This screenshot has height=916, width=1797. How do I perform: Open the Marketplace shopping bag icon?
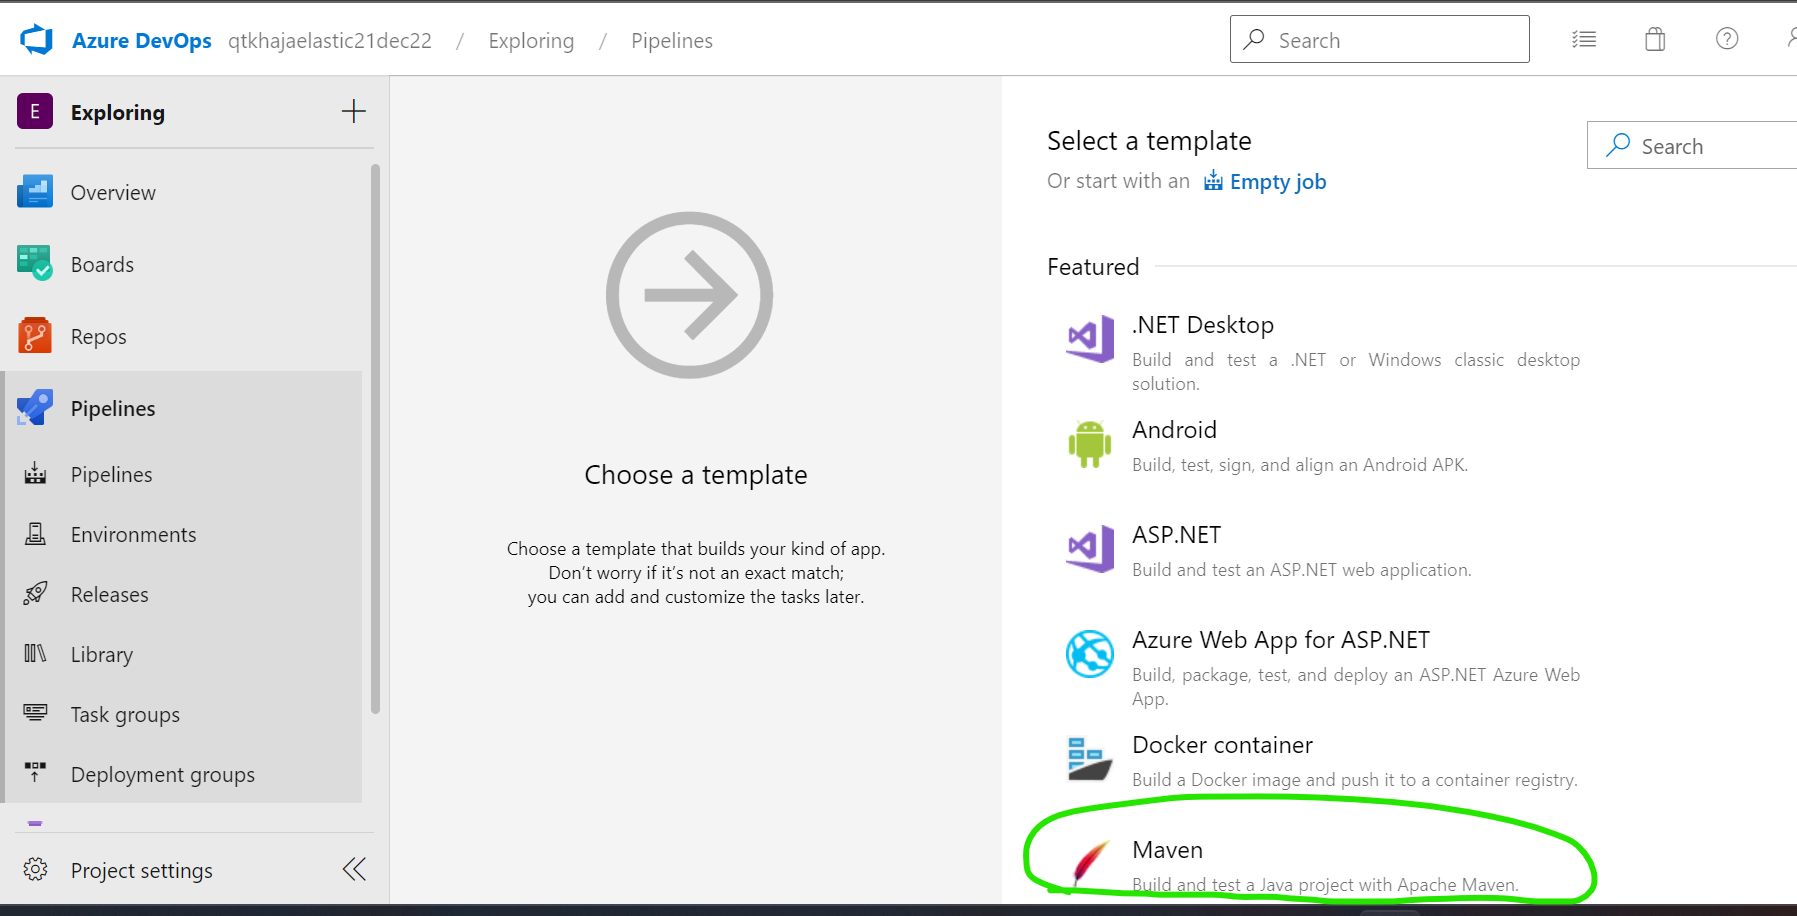coord(1655,40)
